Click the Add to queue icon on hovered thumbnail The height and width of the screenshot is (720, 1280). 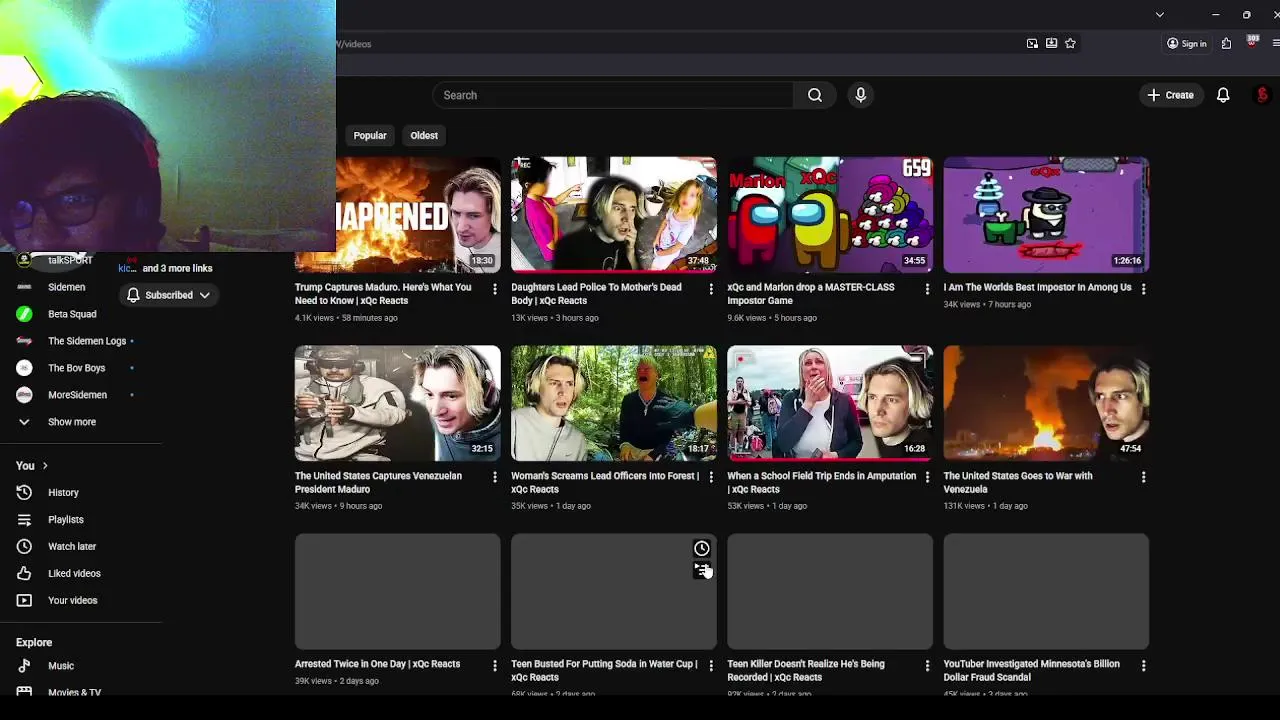pyautogui.click(x=702, y=570)
